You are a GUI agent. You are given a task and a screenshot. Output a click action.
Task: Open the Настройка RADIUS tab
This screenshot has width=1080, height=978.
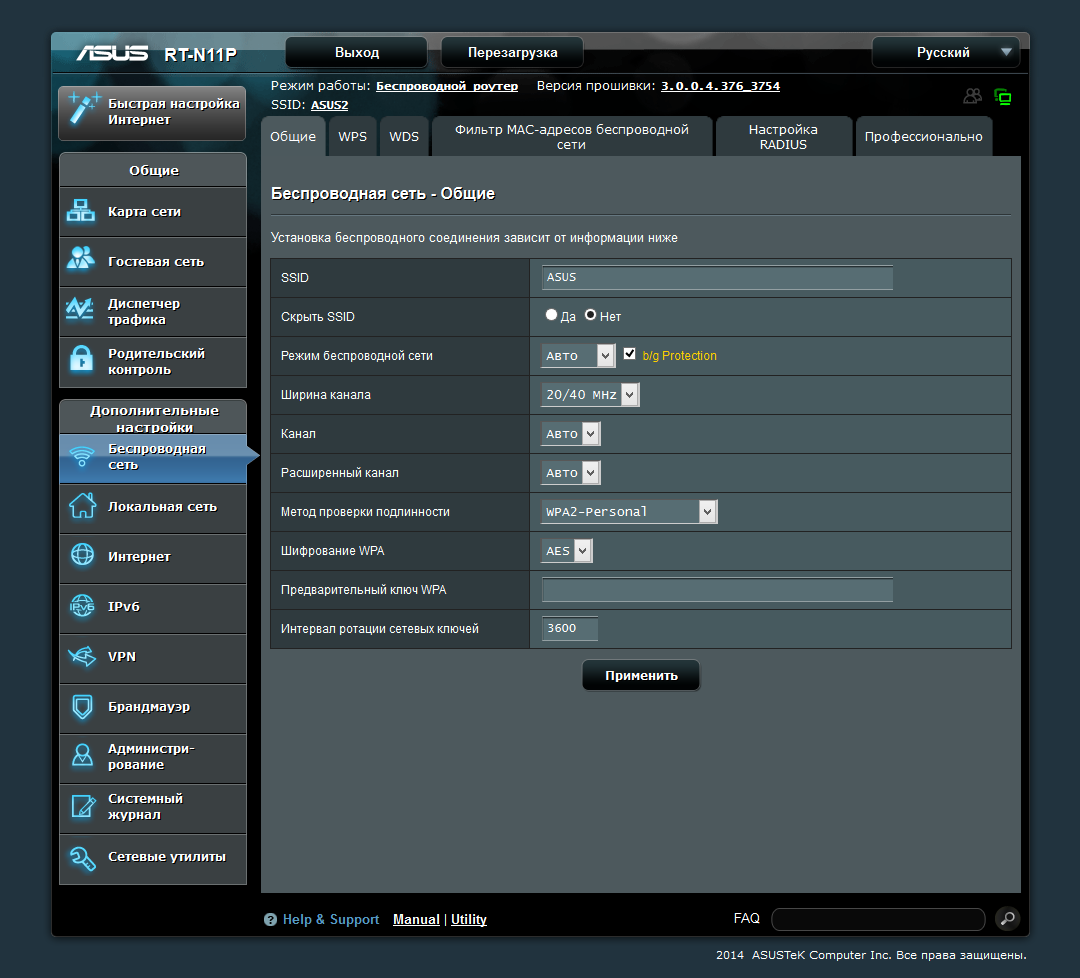coord(783,136)
